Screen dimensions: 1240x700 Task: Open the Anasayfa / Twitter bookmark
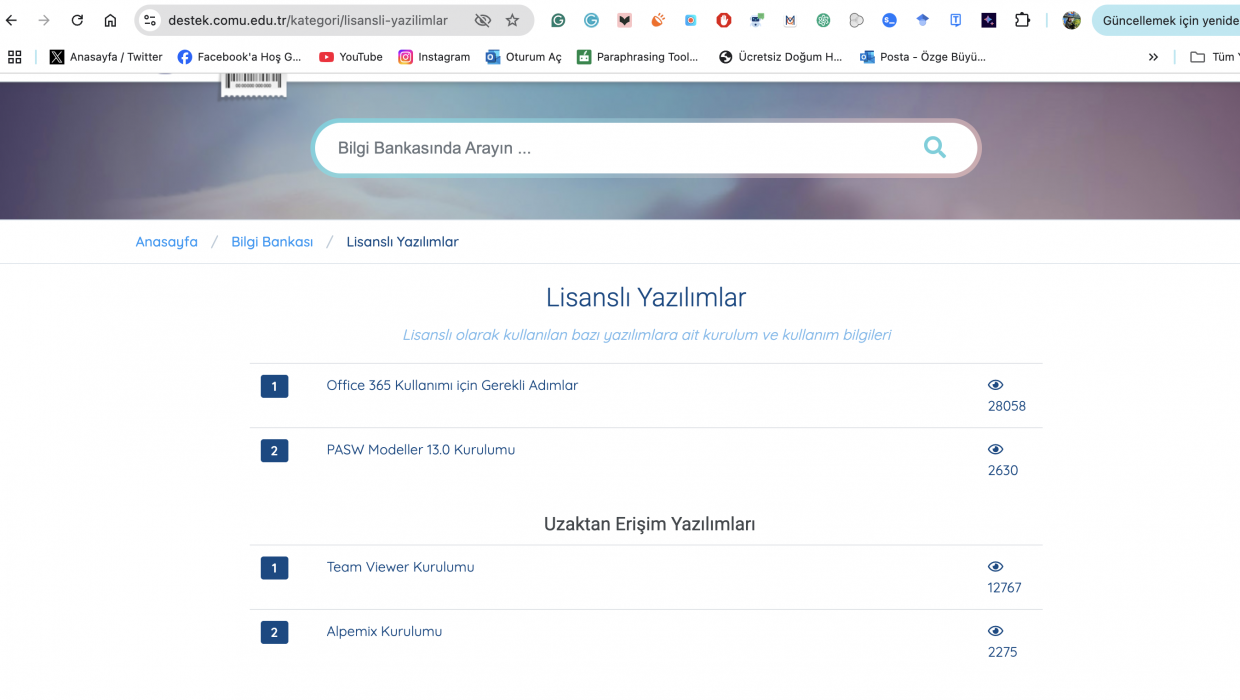(x=106, y=57)
